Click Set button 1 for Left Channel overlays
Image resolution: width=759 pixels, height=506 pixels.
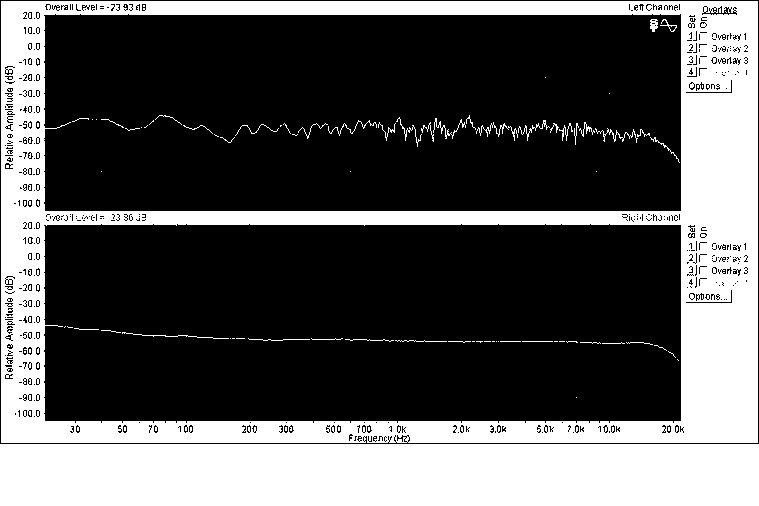[692, 36]
